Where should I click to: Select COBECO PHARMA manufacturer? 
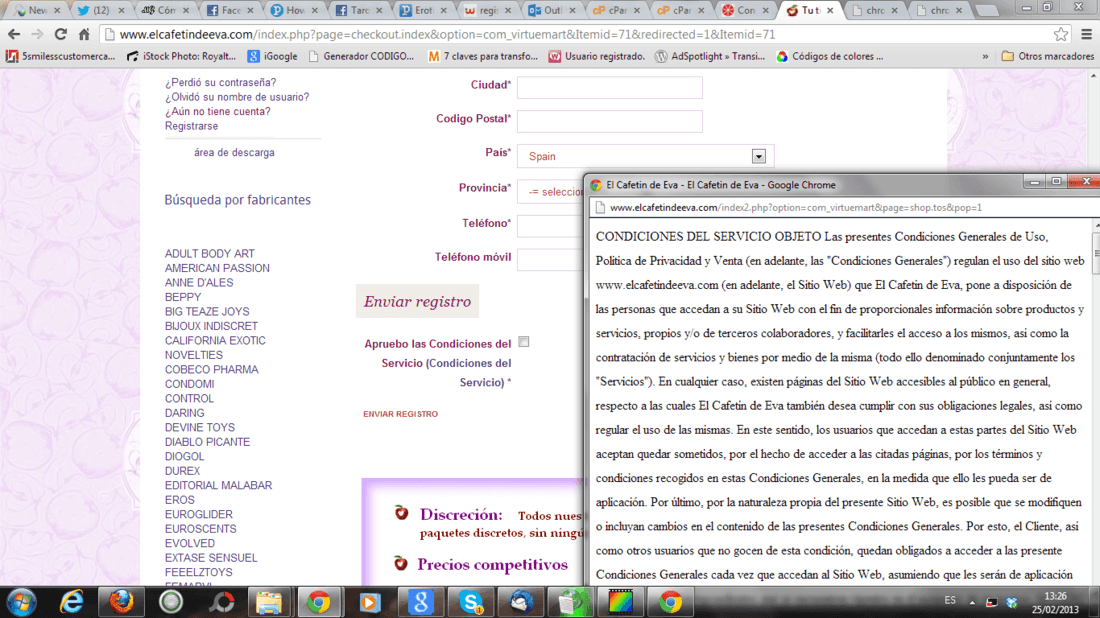(211, 370)
